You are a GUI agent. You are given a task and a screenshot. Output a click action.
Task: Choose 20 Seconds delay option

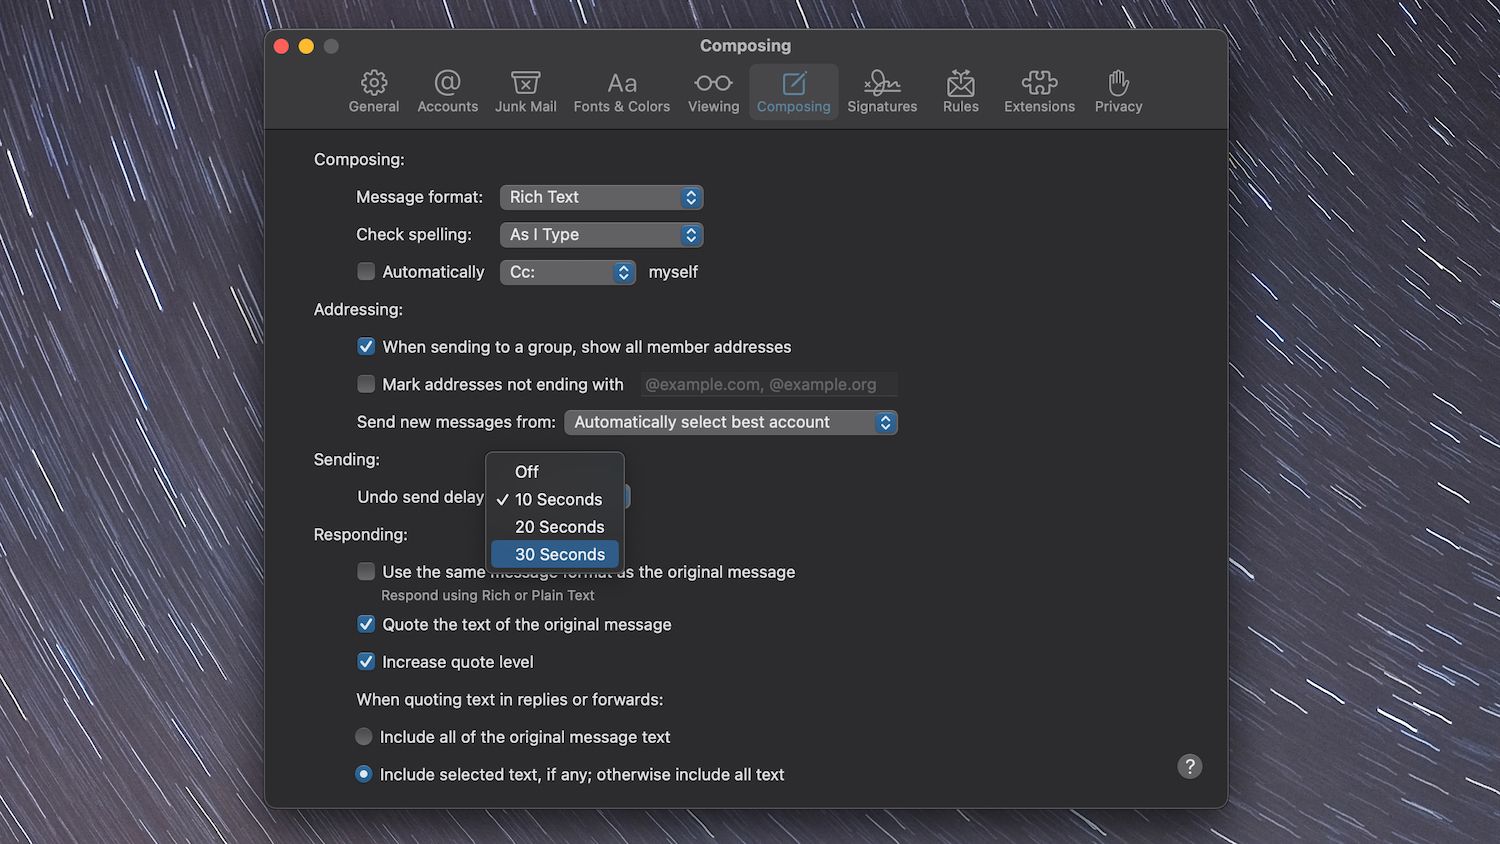point(555,527)
